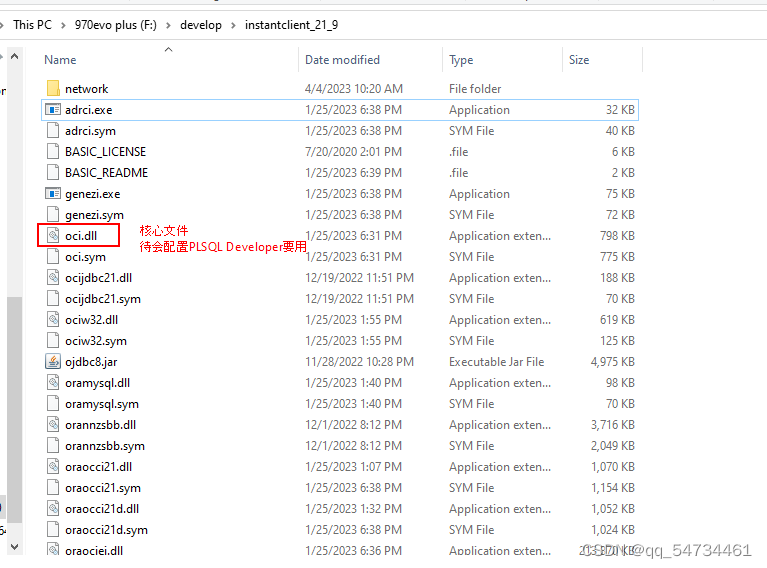Click the Executable Jar File type cell

tap(496, 362)
